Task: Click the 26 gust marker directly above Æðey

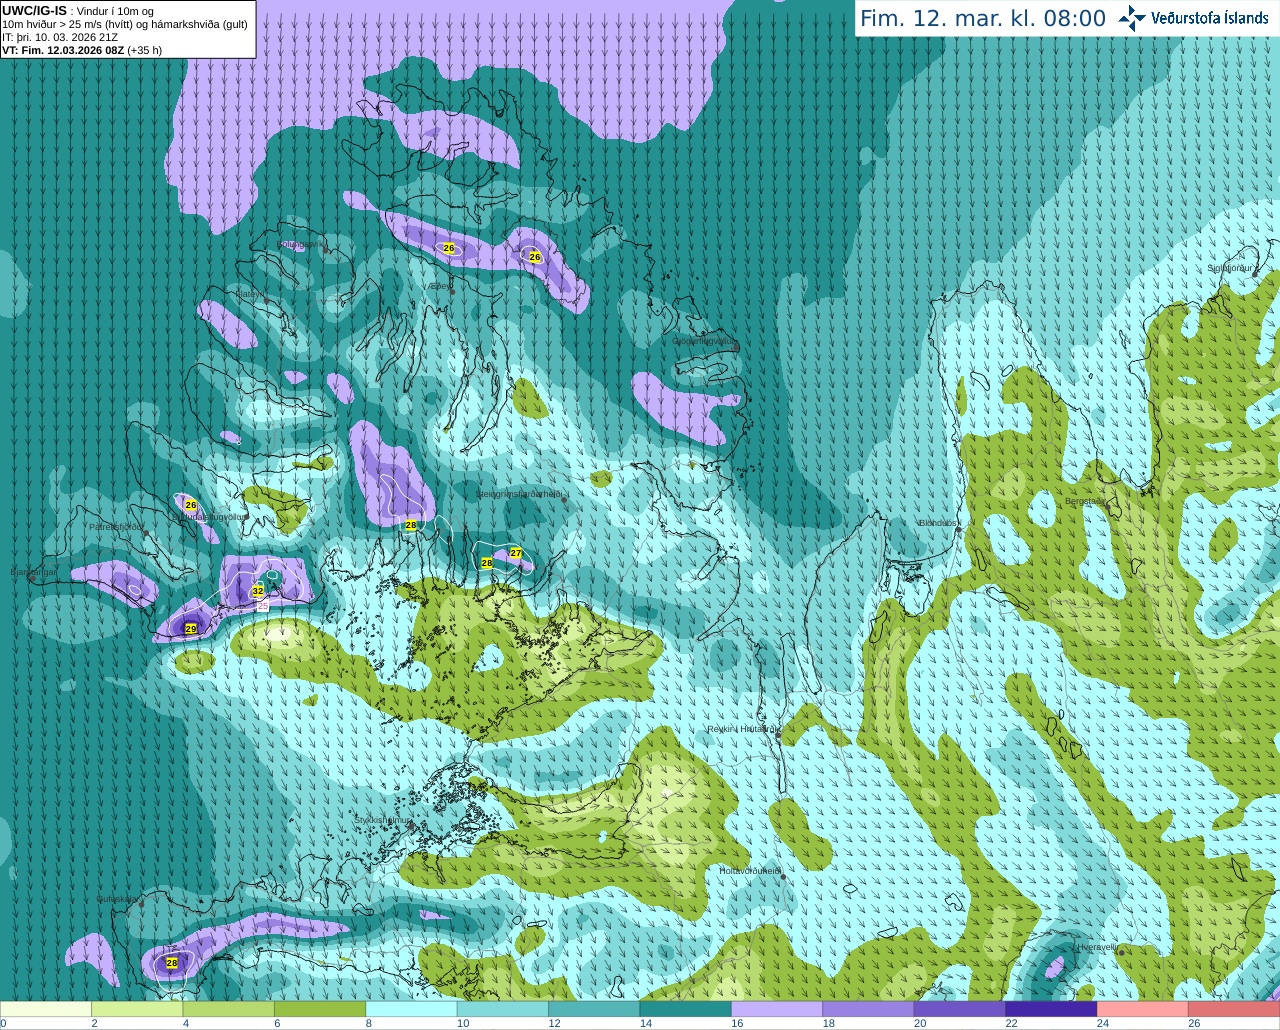Action: pyautogui.click(x=449, y=248)
